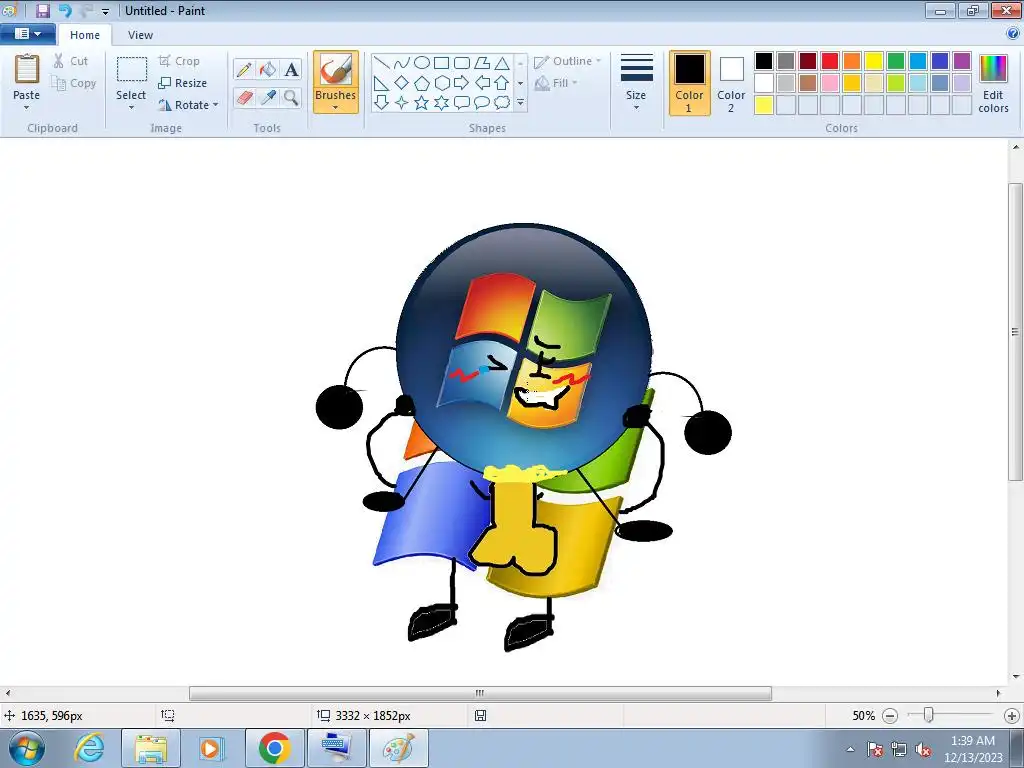Click the Brushes tool icon
Image resolution: width=1024 pixels, height=768 pixels.
336,70
